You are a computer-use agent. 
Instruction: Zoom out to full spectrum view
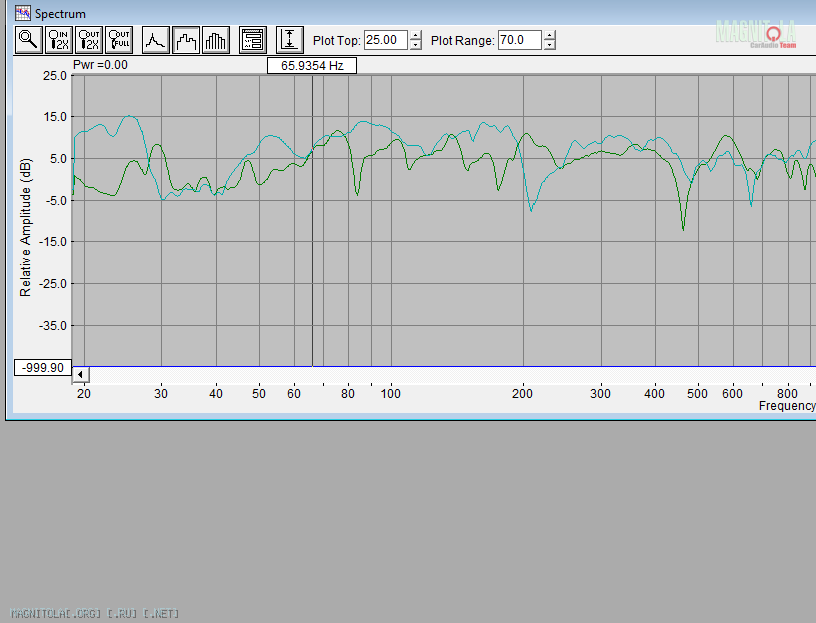coord(119,40)
